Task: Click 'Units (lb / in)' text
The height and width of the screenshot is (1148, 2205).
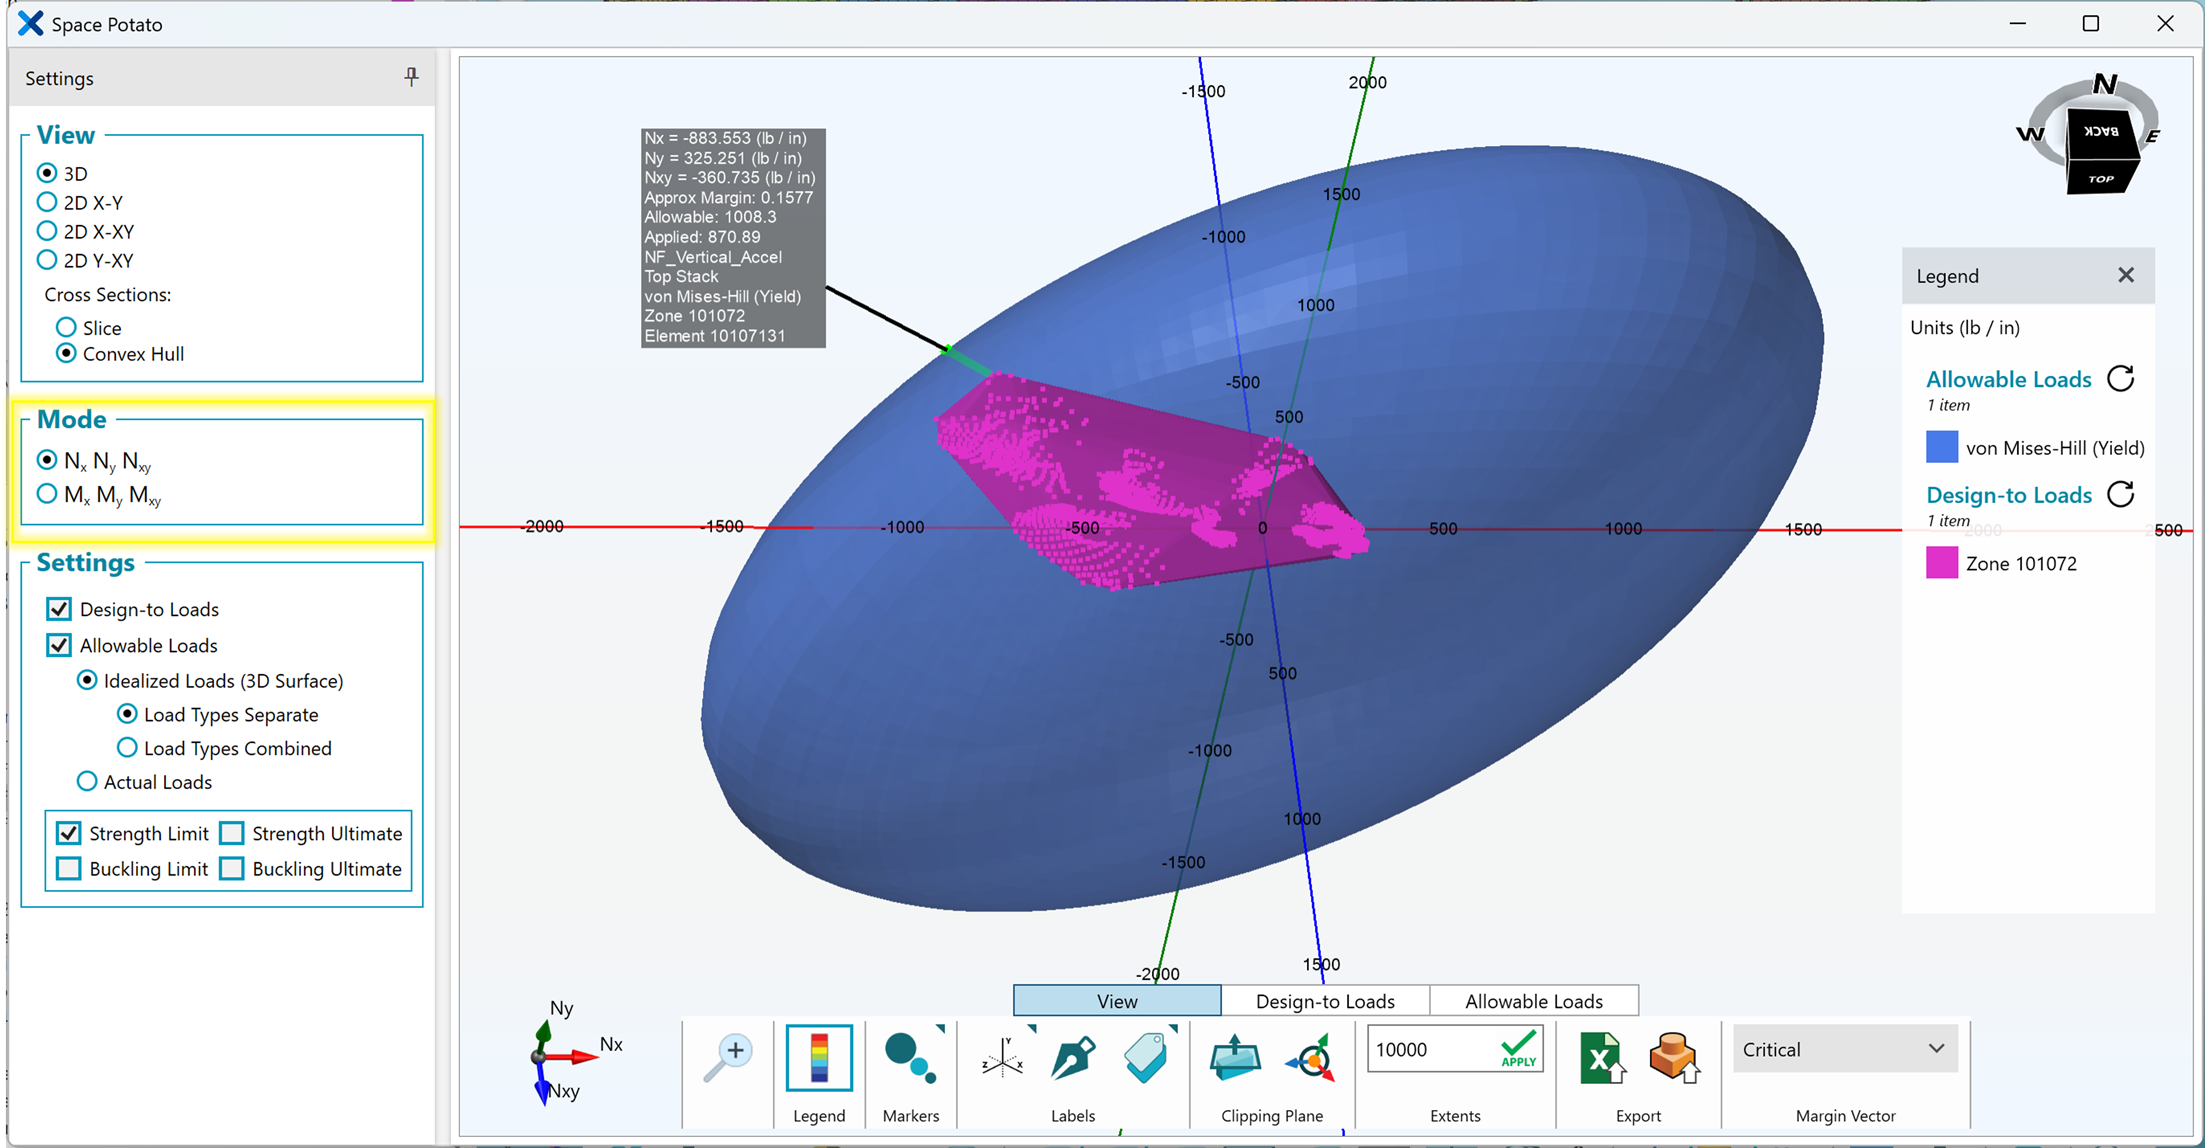Action: (1965, 327)
